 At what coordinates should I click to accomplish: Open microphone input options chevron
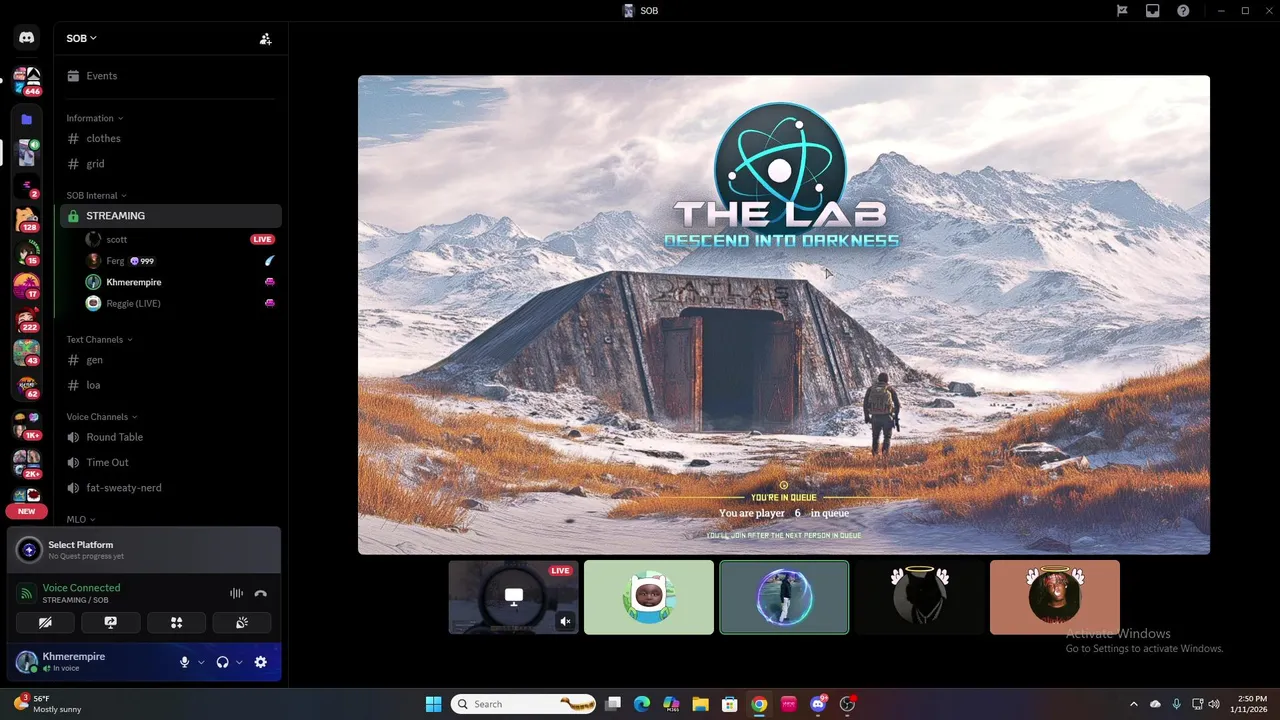[201, 662]
